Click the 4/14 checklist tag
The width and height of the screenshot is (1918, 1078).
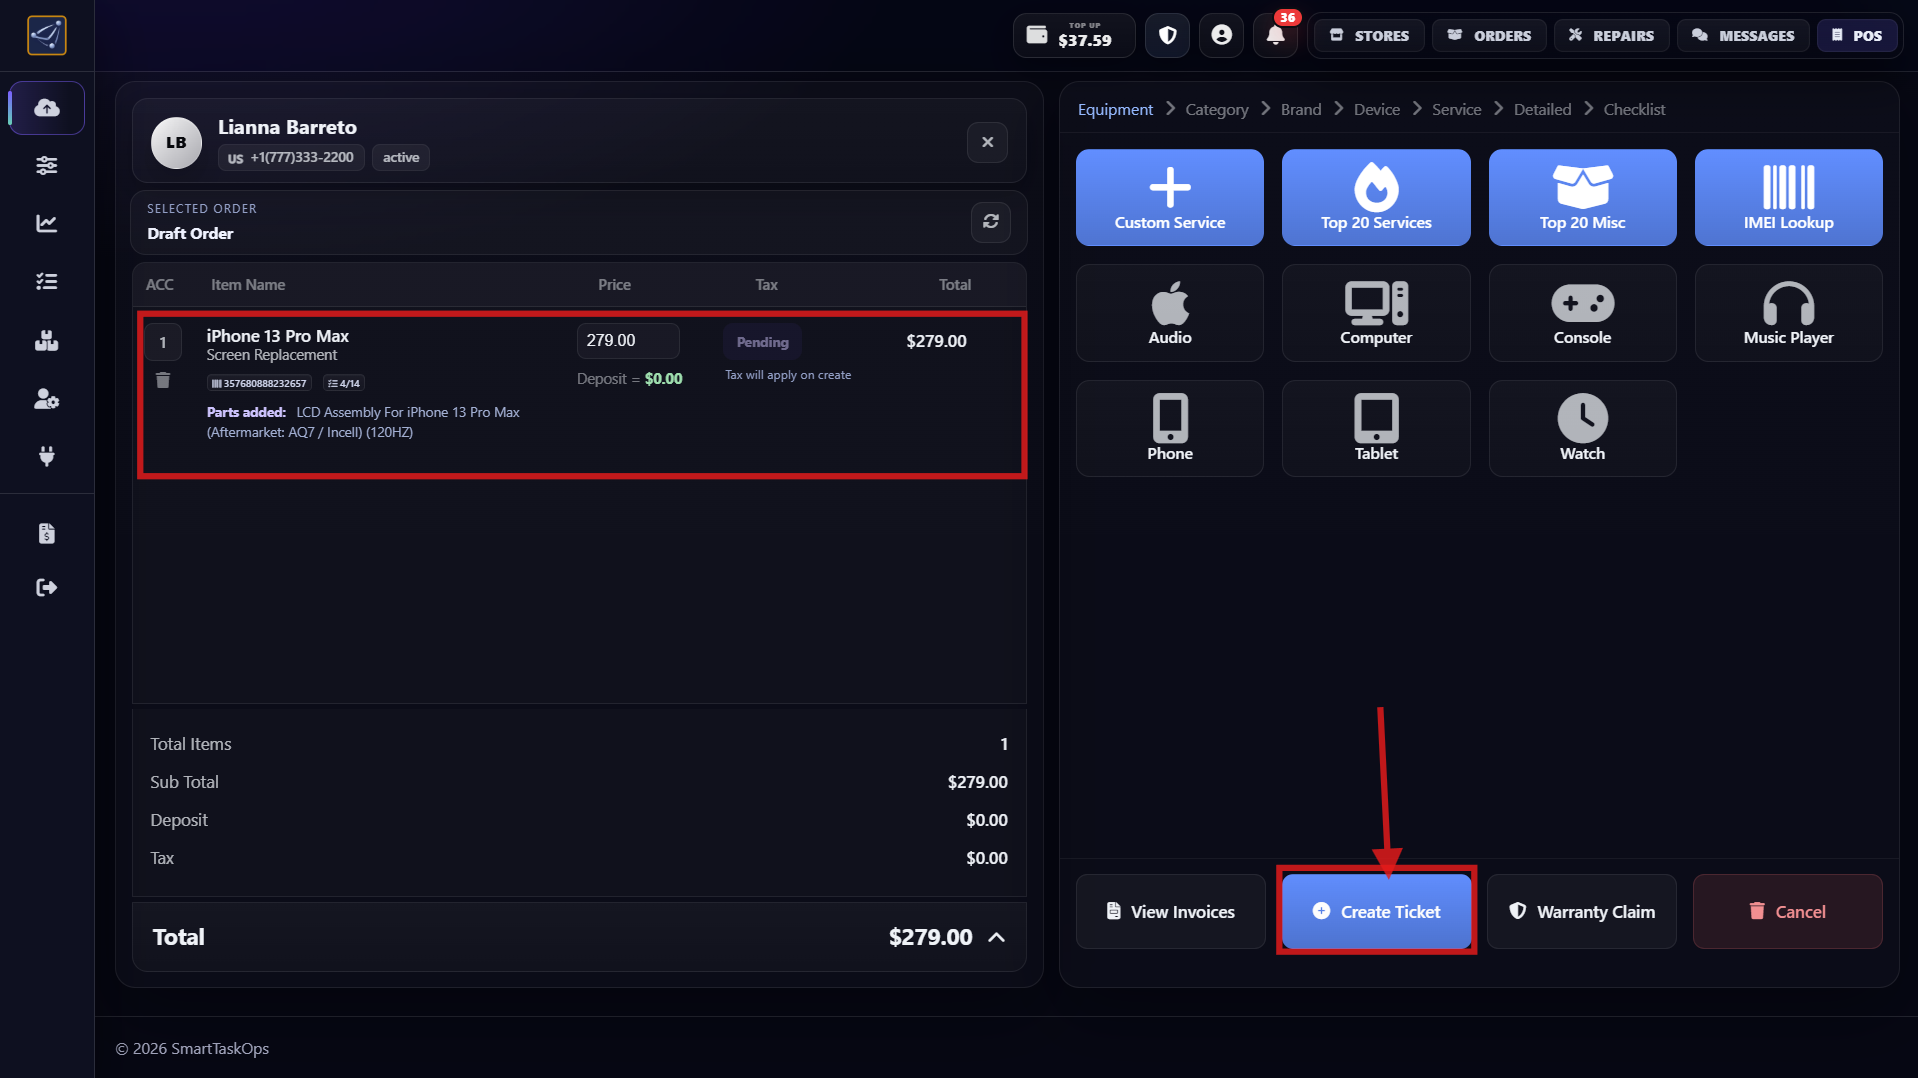[x=344, y=383]
